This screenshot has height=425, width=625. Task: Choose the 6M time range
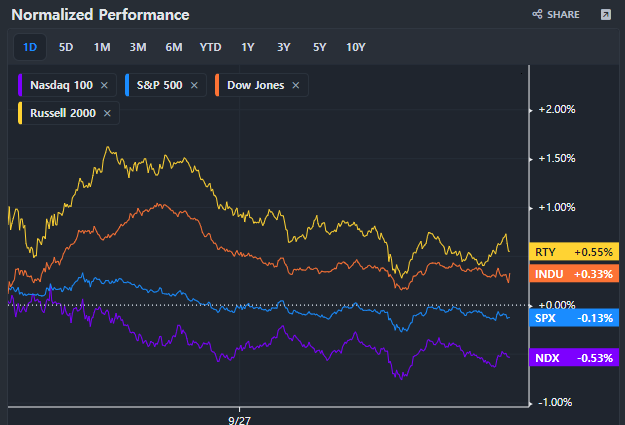(174, 47)
